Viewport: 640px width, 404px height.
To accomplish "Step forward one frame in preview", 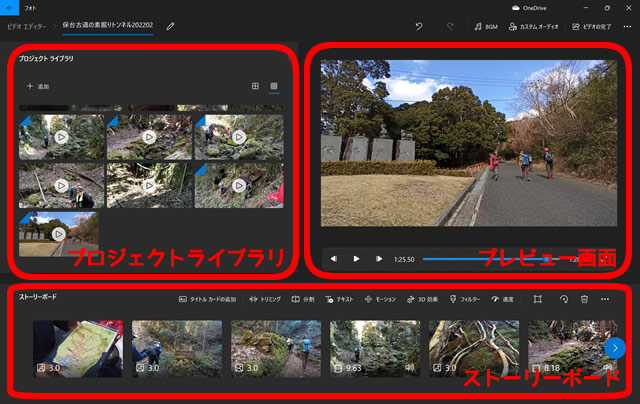I will [379, 259].
